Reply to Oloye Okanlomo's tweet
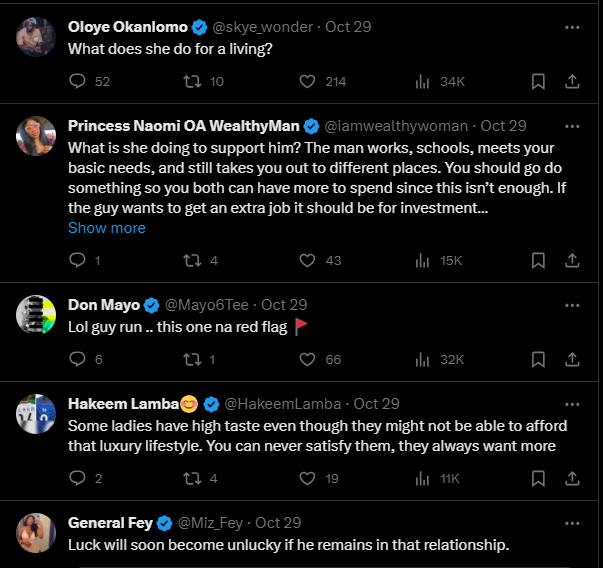 tap(77, 81)
